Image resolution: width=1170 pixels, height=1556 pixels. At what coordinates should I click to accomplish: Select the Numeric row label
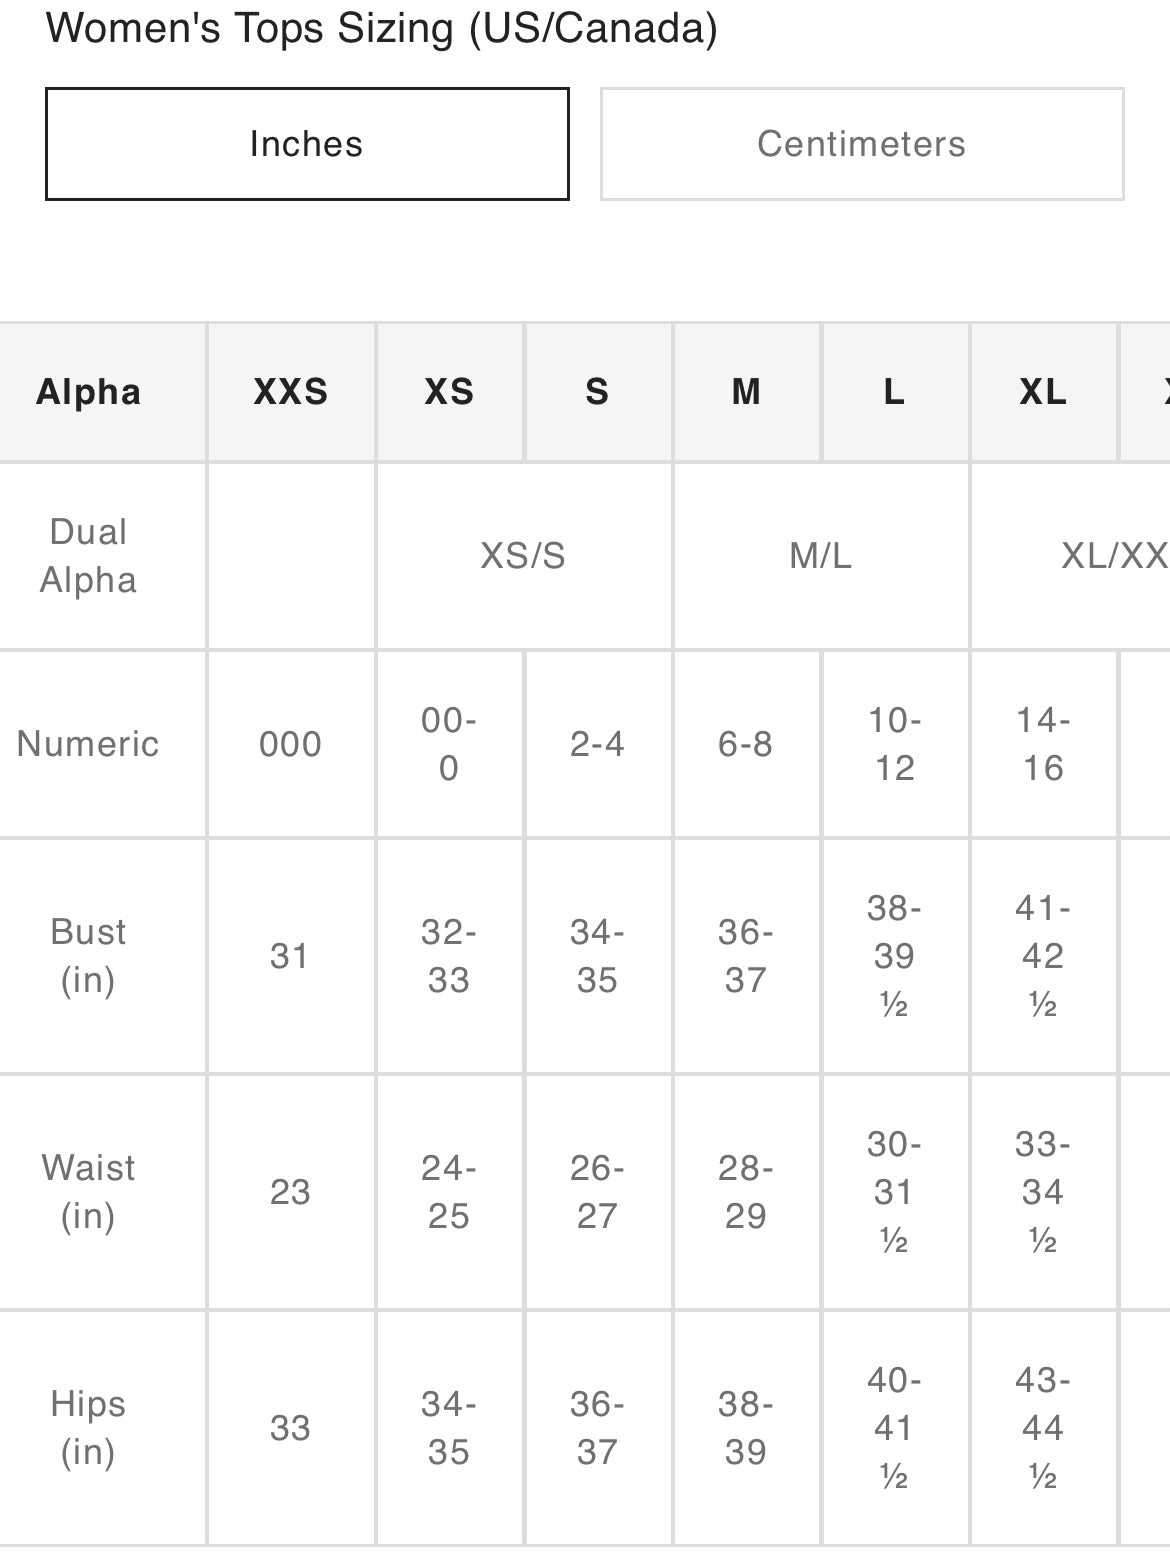click(x=88, y=744)
